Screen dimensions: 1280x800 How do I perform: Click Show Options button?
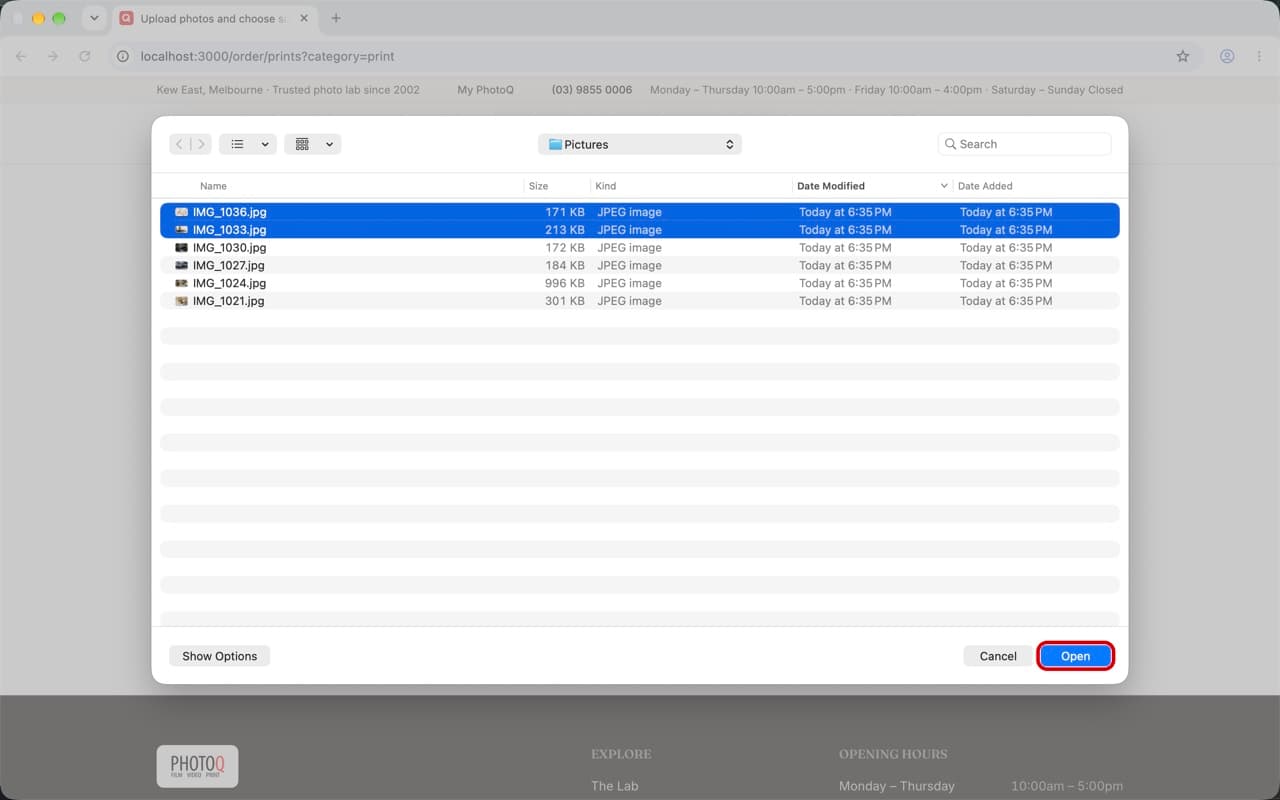point(220,656)
